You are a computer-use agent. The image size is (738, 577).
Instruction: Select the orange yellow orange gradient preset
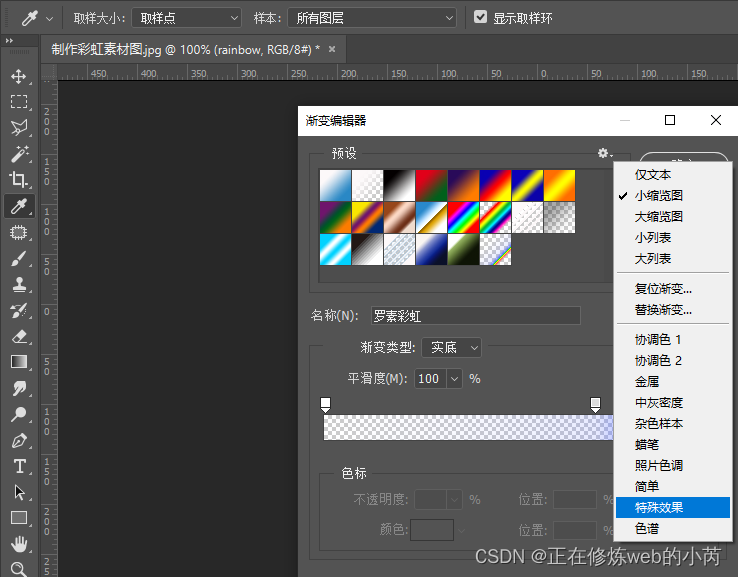tap(560, 185)
